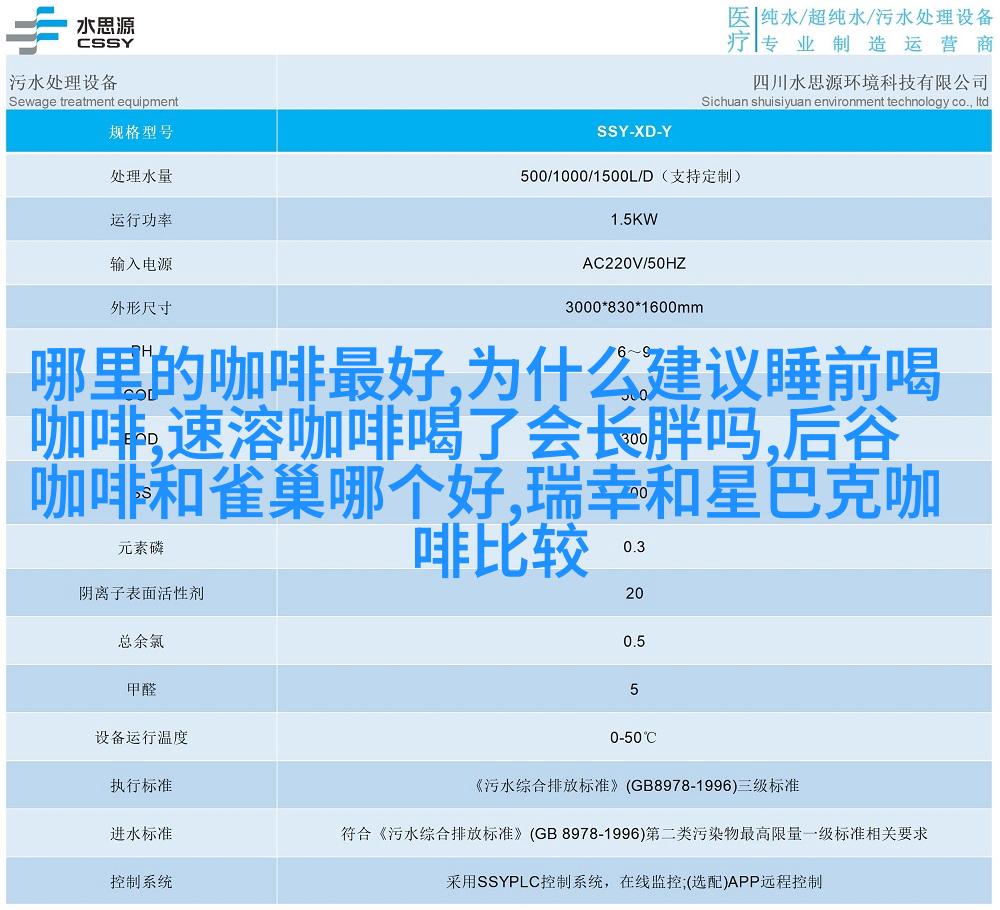Click 纯水/超纯水/污水处理设备 banner text

[x=876, y=17]
